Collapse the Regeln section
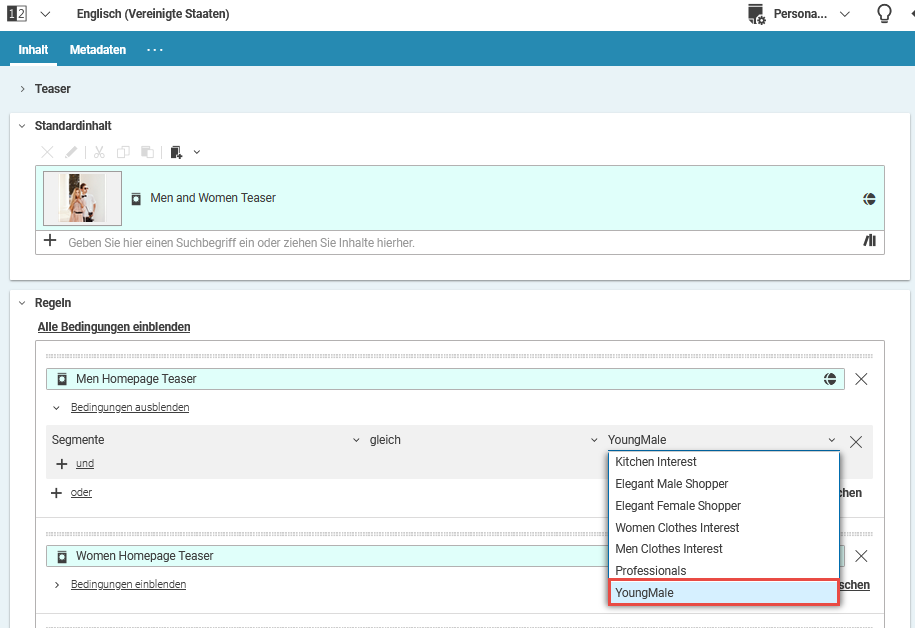 pyautogui.click(x=22, y=303)
